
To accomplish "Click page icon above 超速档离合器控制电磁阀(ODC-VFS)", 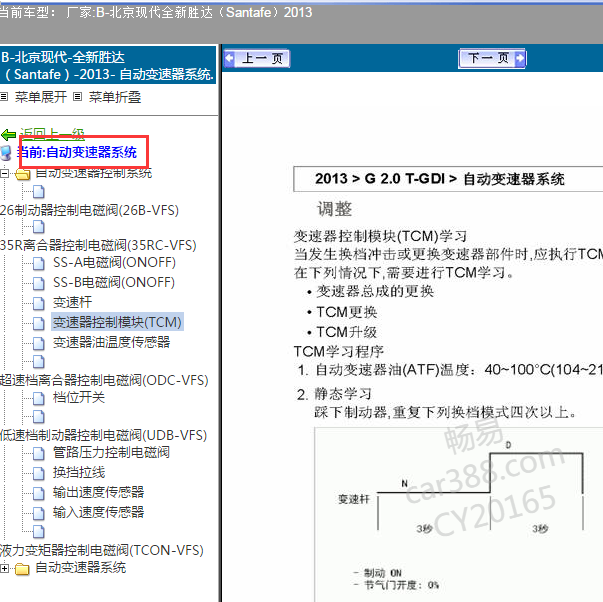I will coord(38,362).
